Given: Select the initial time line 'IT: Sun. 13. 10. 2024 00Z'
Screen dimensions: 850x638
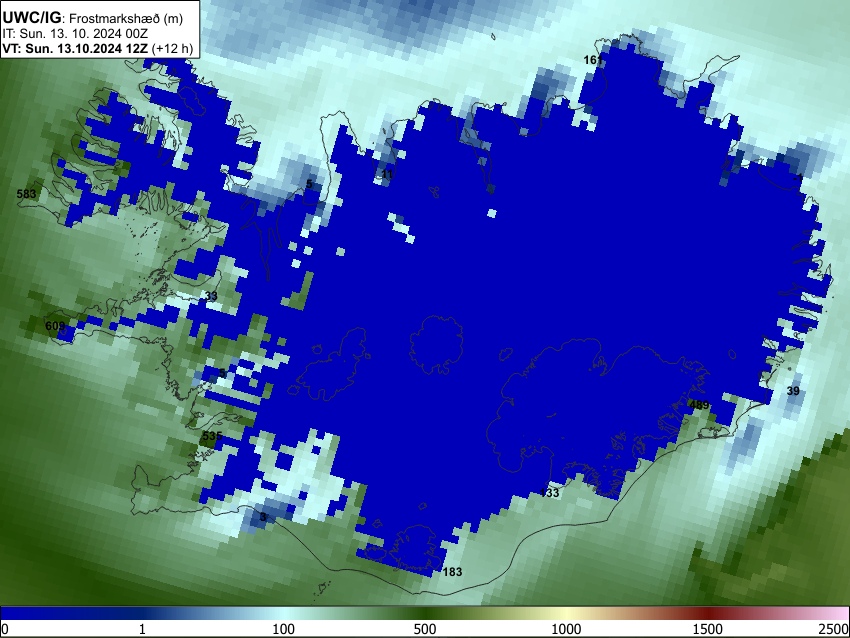Looking at the screenshot, I should pyautogui.click(x=75, y=34).
